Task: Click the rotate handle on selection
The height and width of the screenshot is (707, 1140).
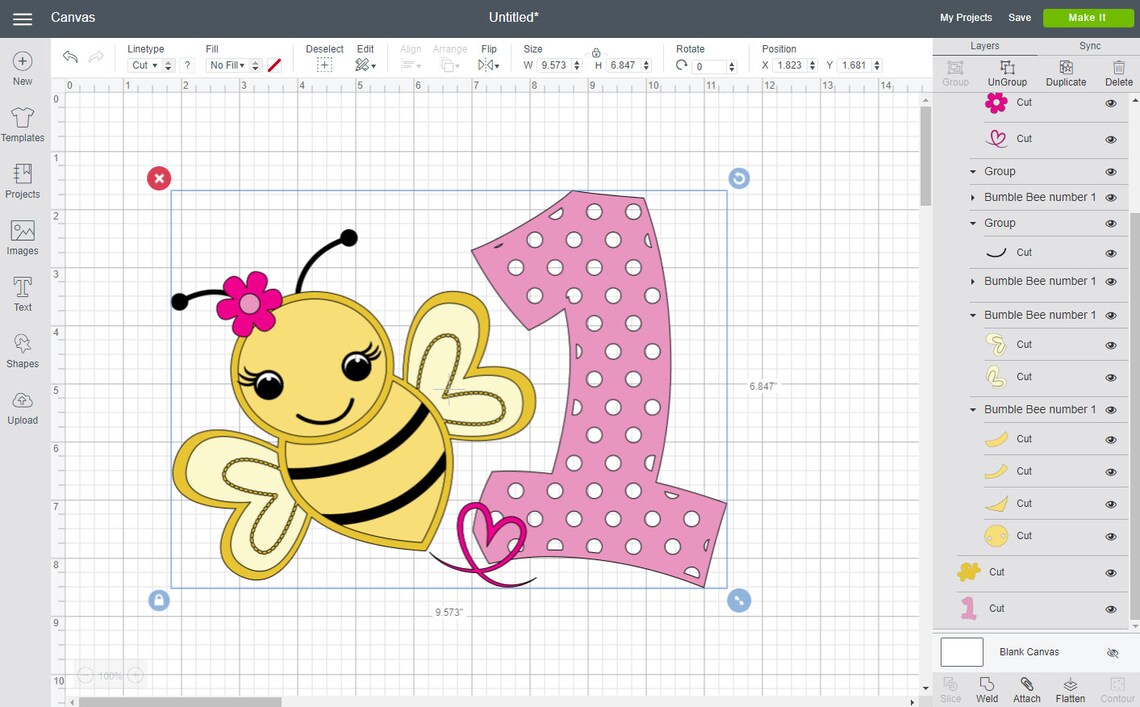Action: point(739,178)
